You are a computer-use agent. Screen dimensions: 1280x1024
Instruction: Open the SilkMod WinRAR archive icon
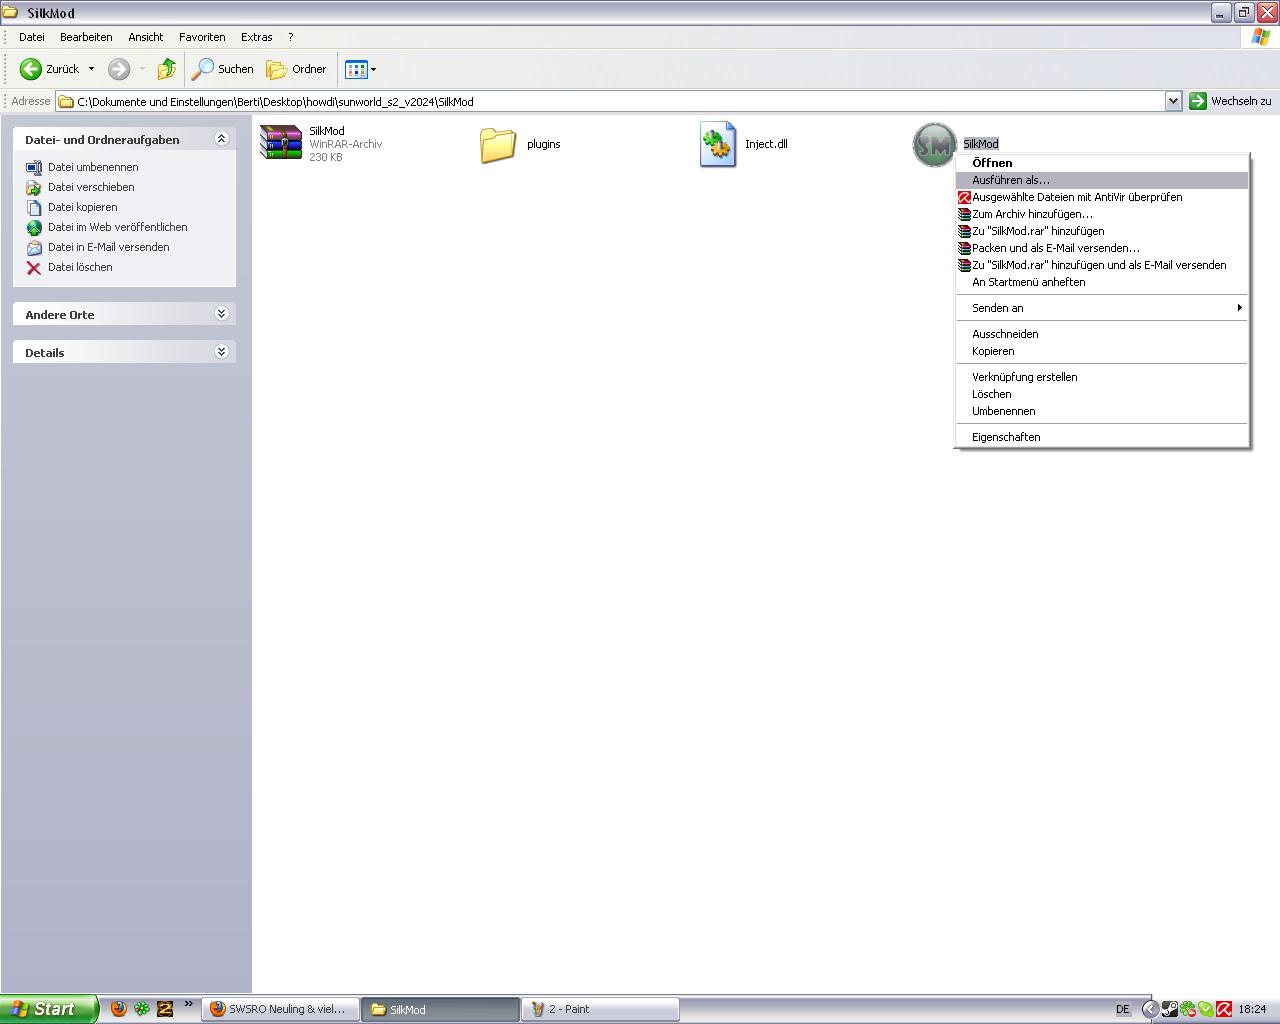[x=281, y=143]
